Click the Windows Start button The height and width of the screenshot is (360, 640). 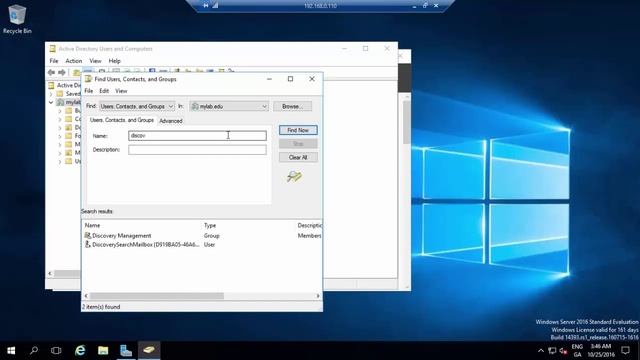[x=11, y=350]
